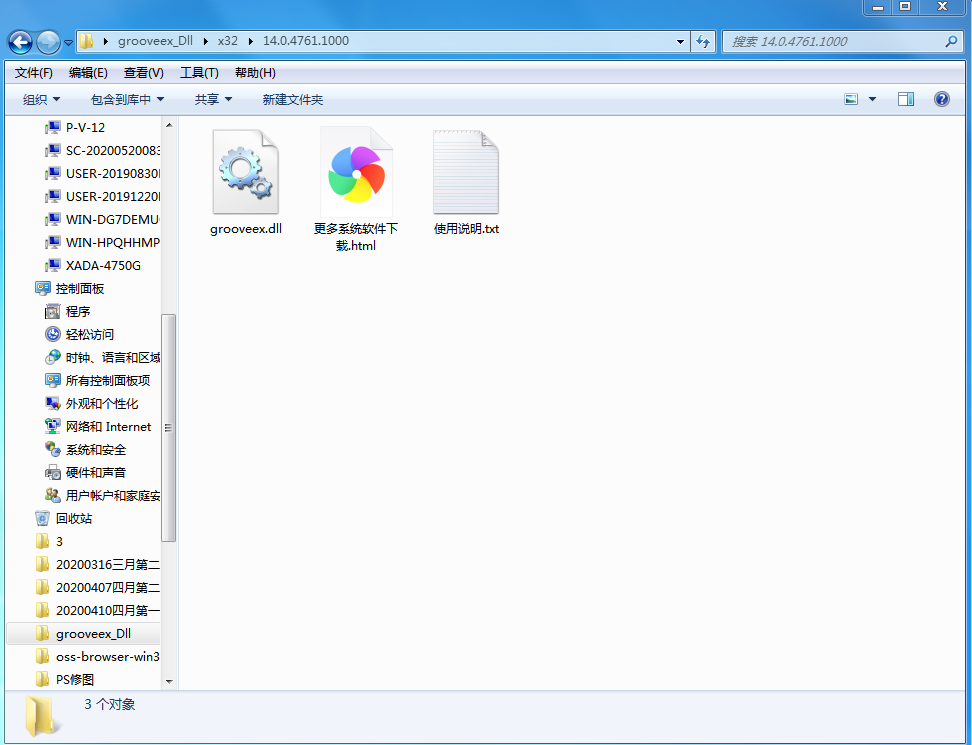Select PS修图 folder in tree
Viewport: 972px width, 745px height.
click(74, 680)
